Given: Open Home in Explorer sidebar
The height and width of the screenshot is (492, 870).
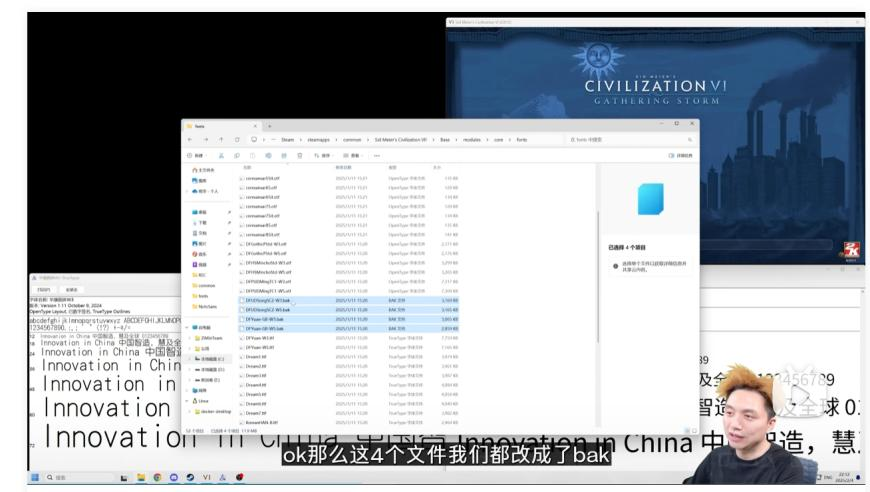Looking at the screenshot, I should click(x=203, y=170).
